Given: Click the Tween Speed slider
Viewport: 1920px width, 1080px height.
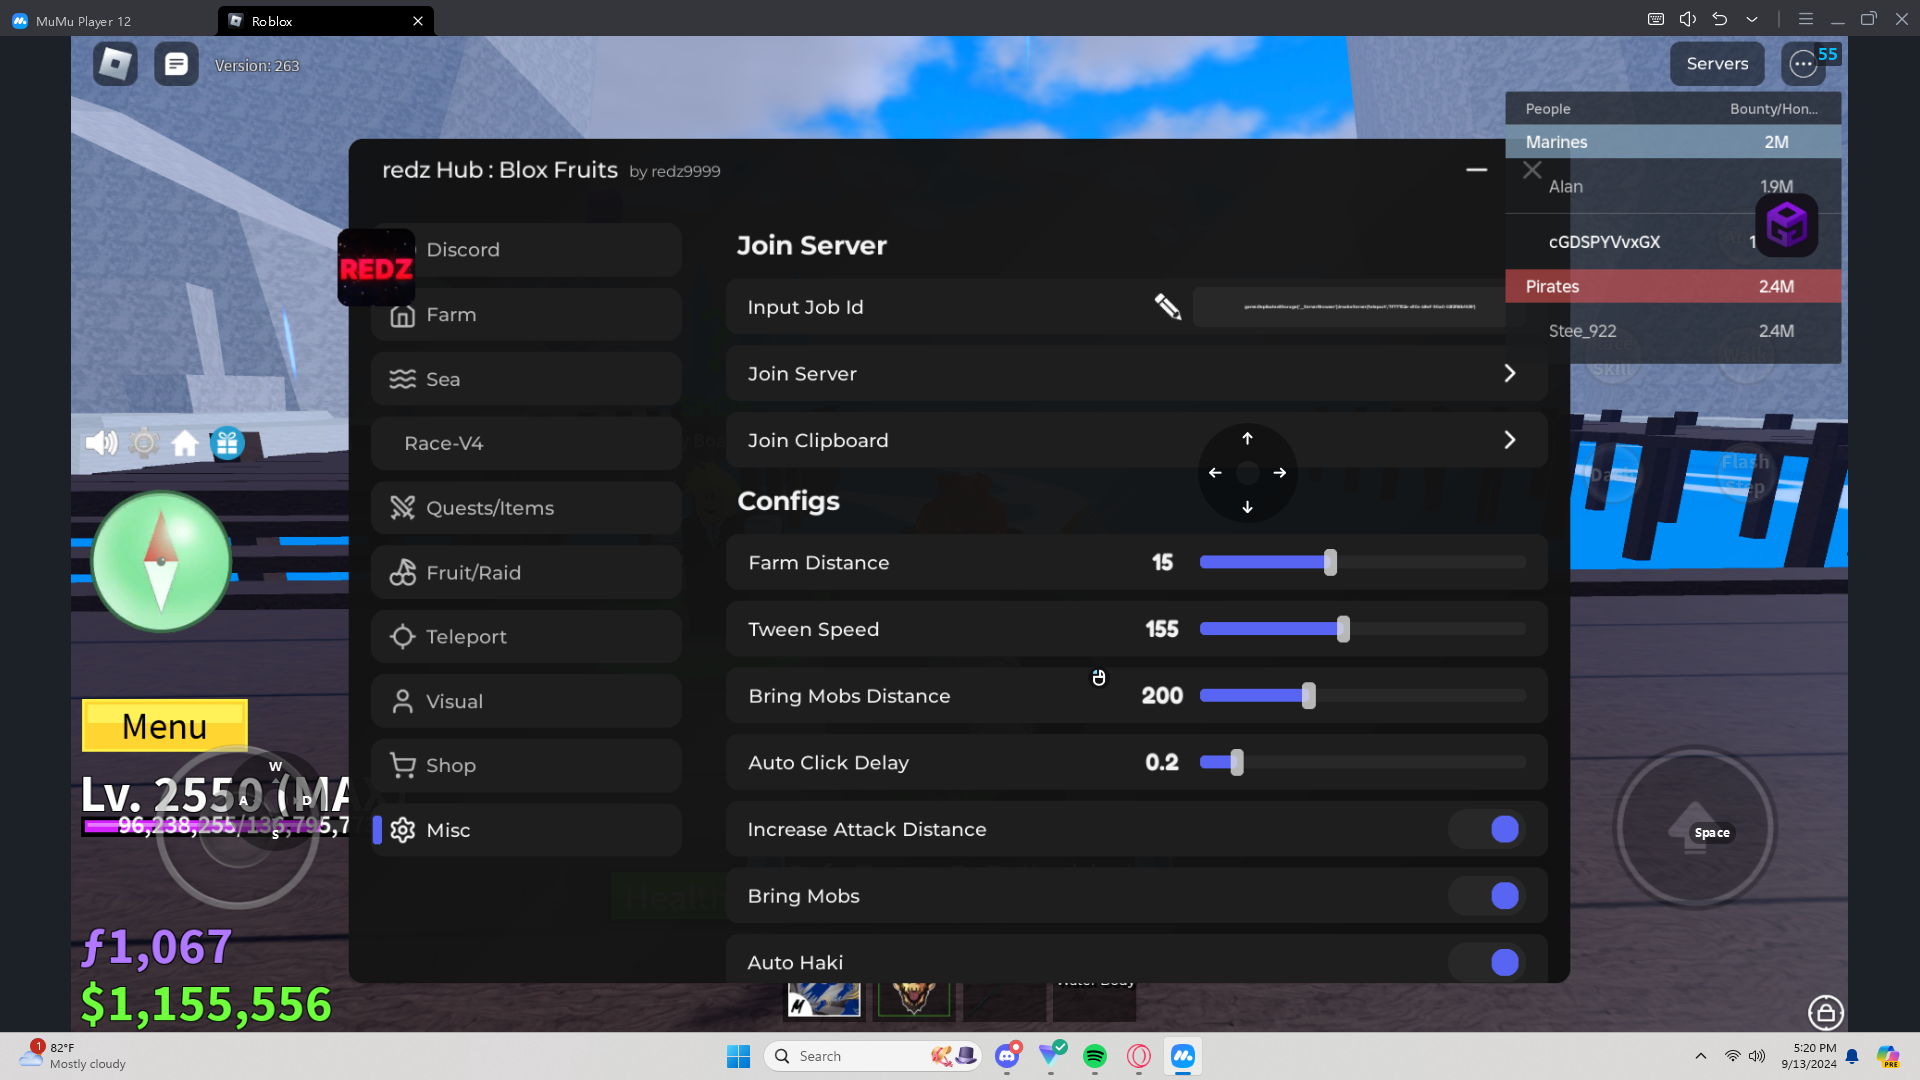Looking at the screenshot, I should pos(1363,629).
